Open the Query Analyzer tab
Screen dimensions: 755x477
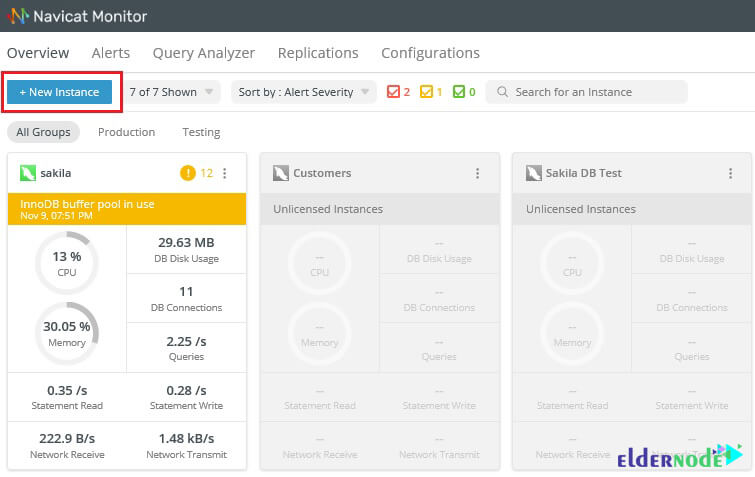(x=204, y=53)
